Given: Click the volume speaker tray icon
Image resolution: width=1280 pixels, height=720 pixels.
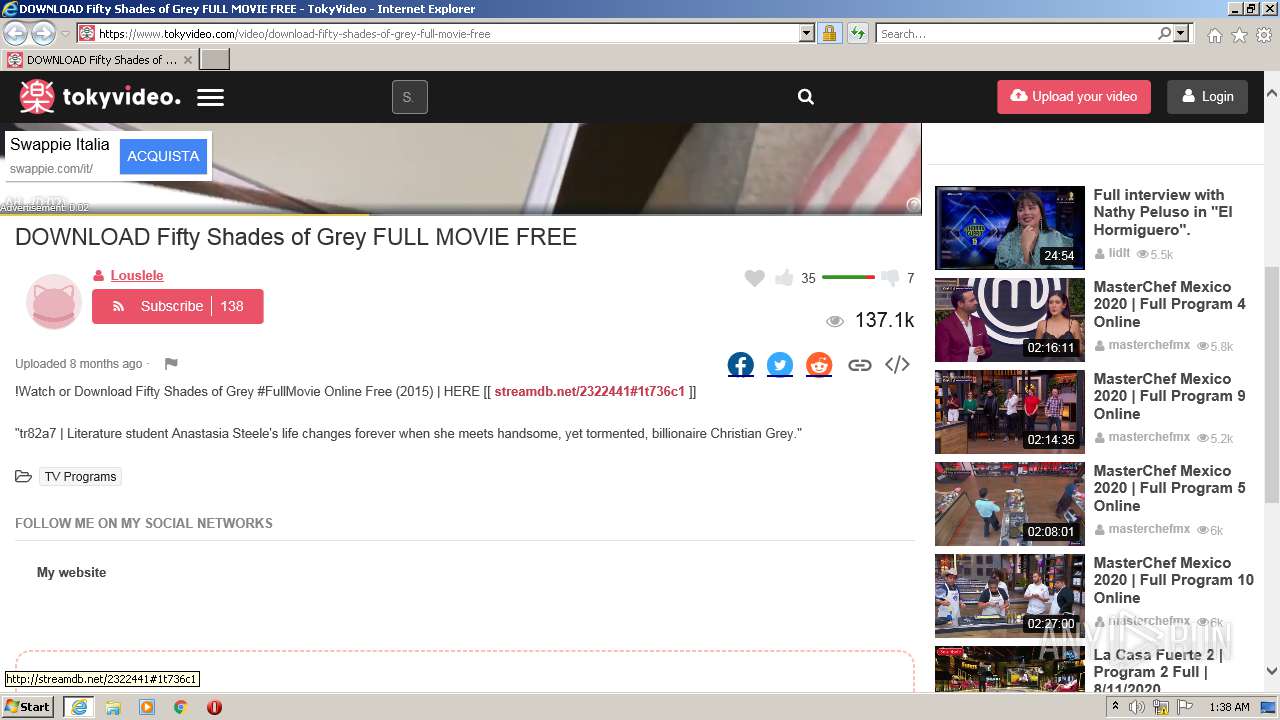Looking at the screenshot, I should tap(1137, 707).
